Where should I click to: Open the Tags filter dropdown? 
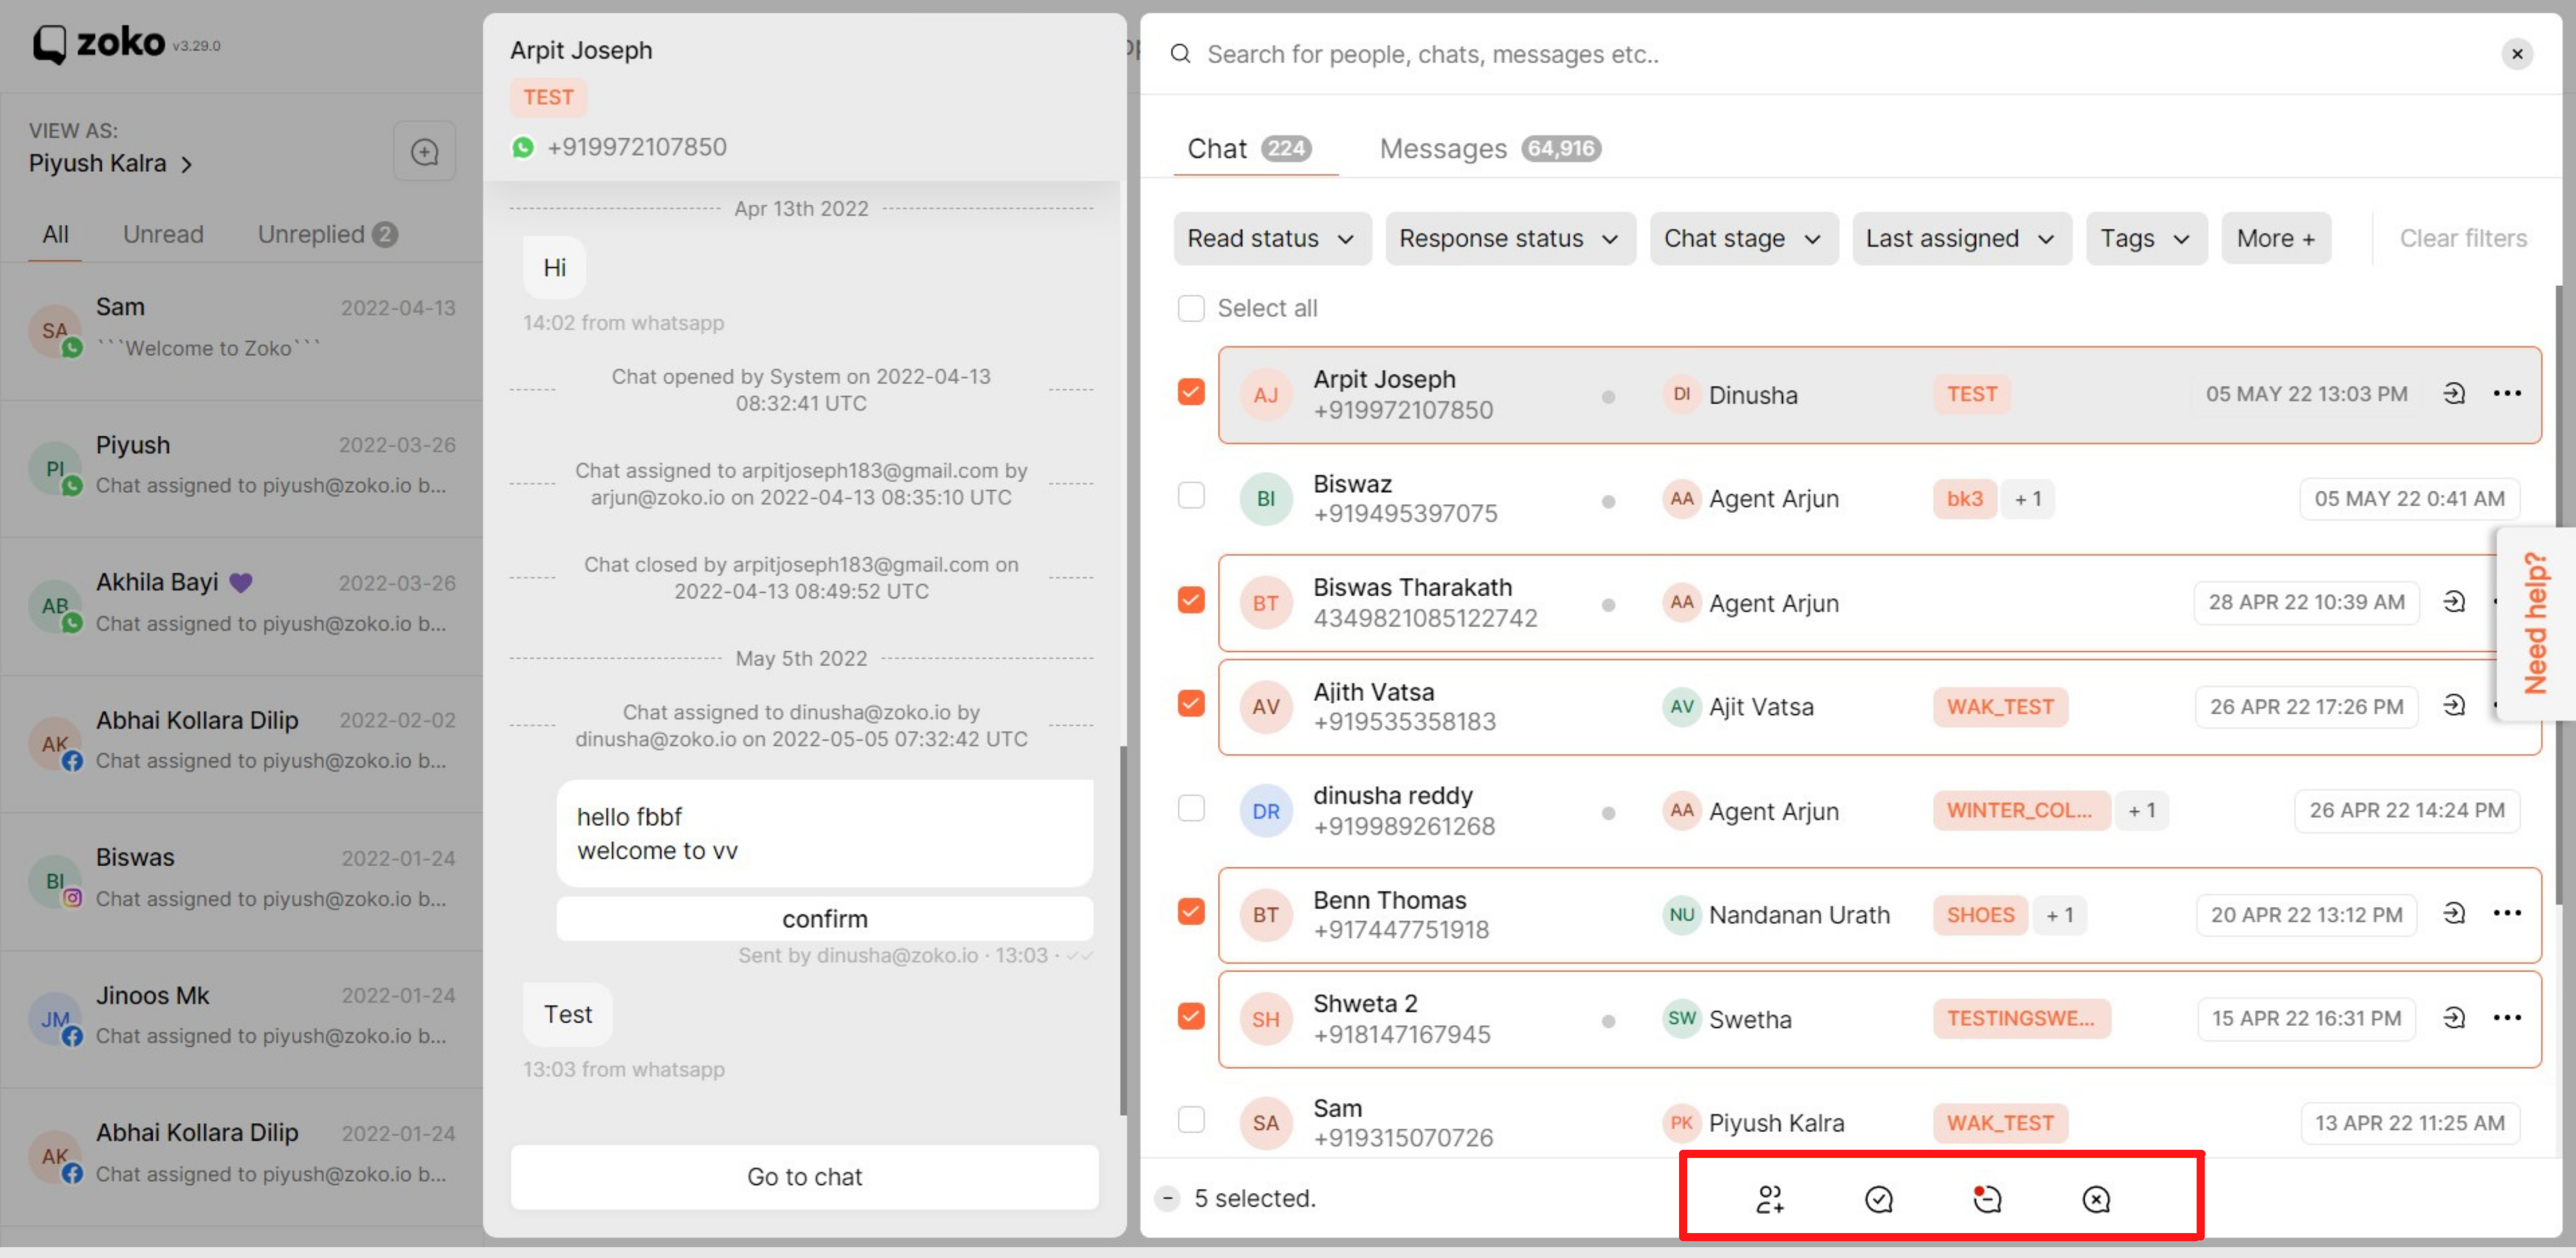pos(2146,238)
